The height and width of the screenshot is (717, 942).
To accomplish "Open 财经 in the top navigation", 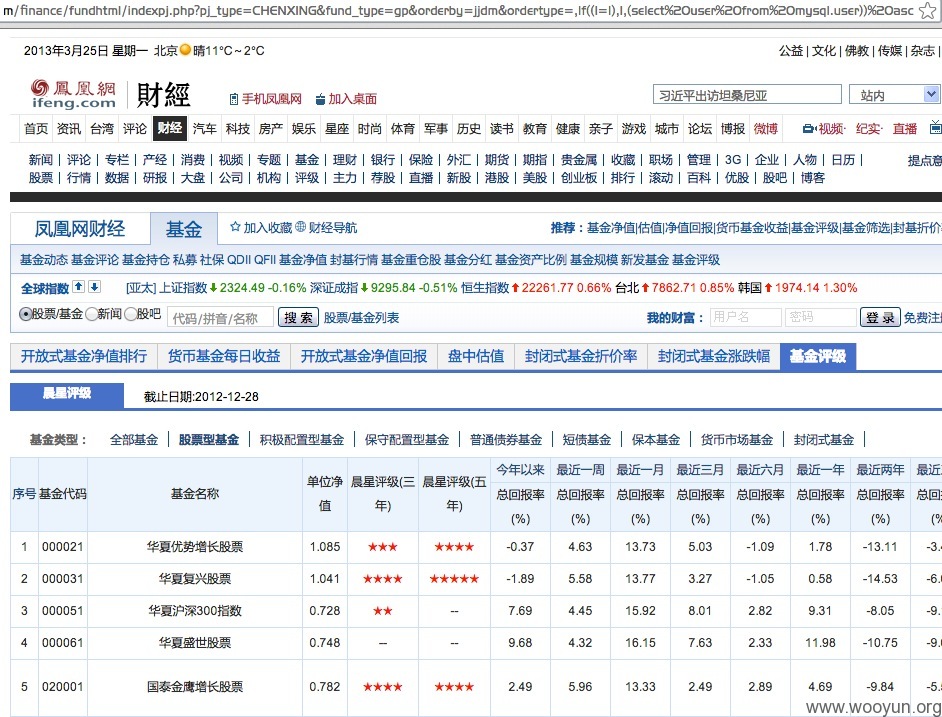I will [170, 128].
